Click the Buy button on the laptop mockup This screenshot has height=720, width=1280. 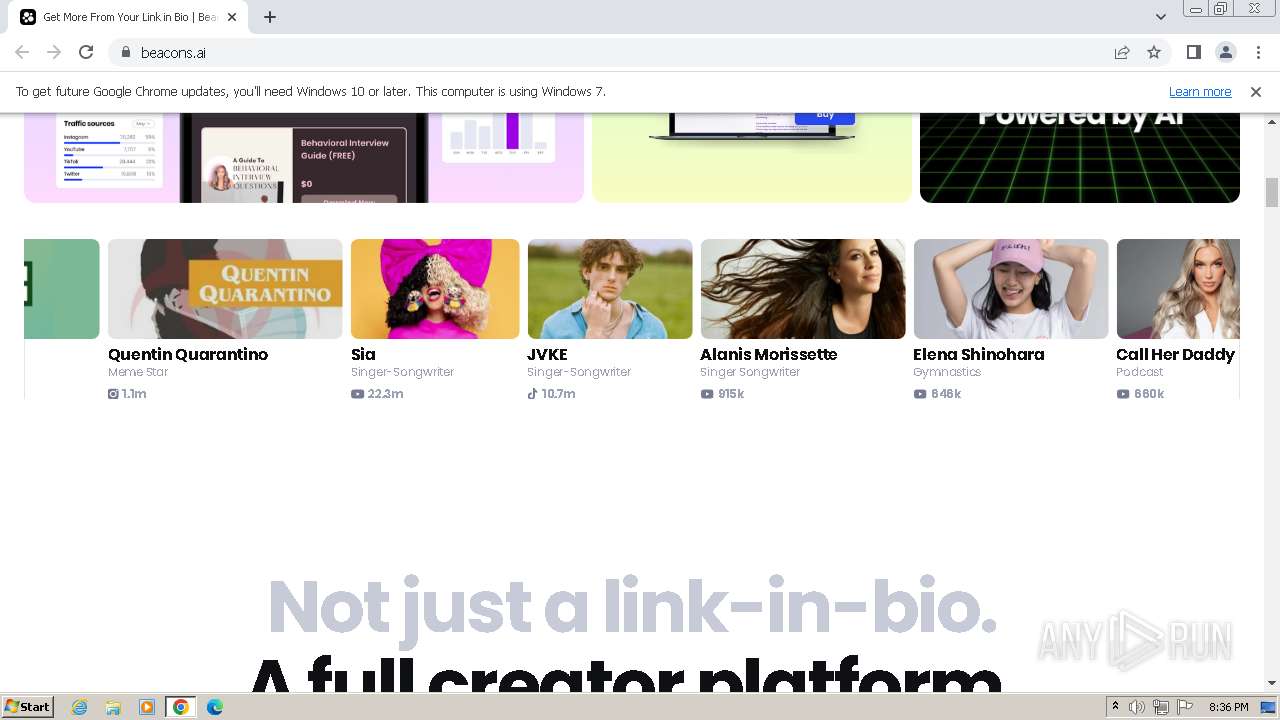pyautogui.click(x=825, y=116)
